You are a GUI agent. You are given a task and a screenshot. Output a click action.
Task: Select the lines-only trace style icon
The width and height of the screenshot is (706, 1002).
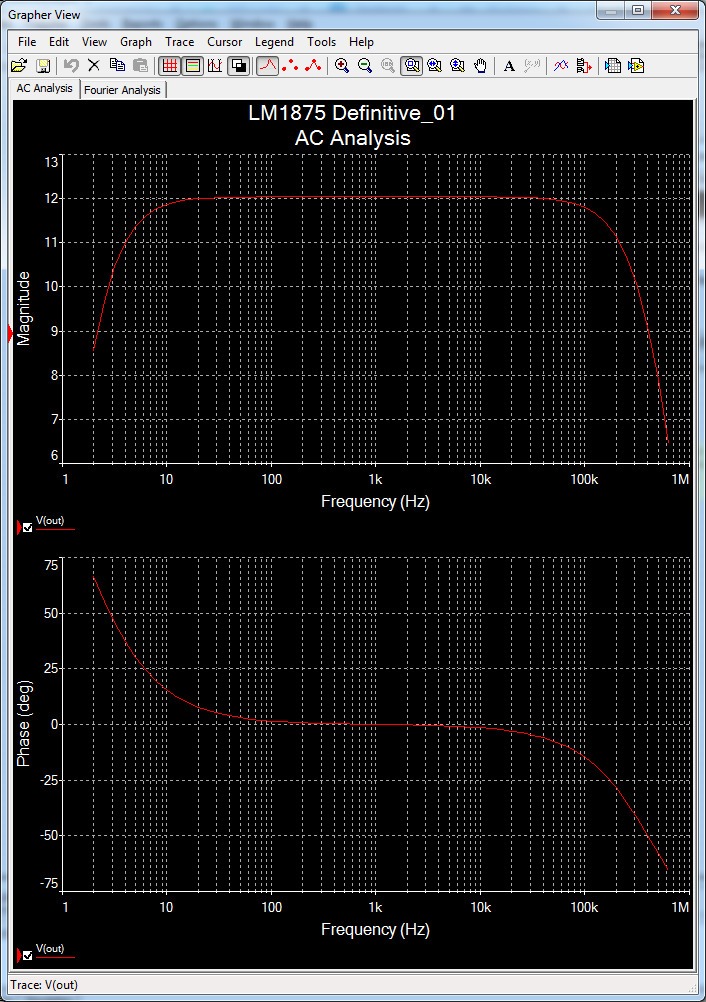point(268,65)
